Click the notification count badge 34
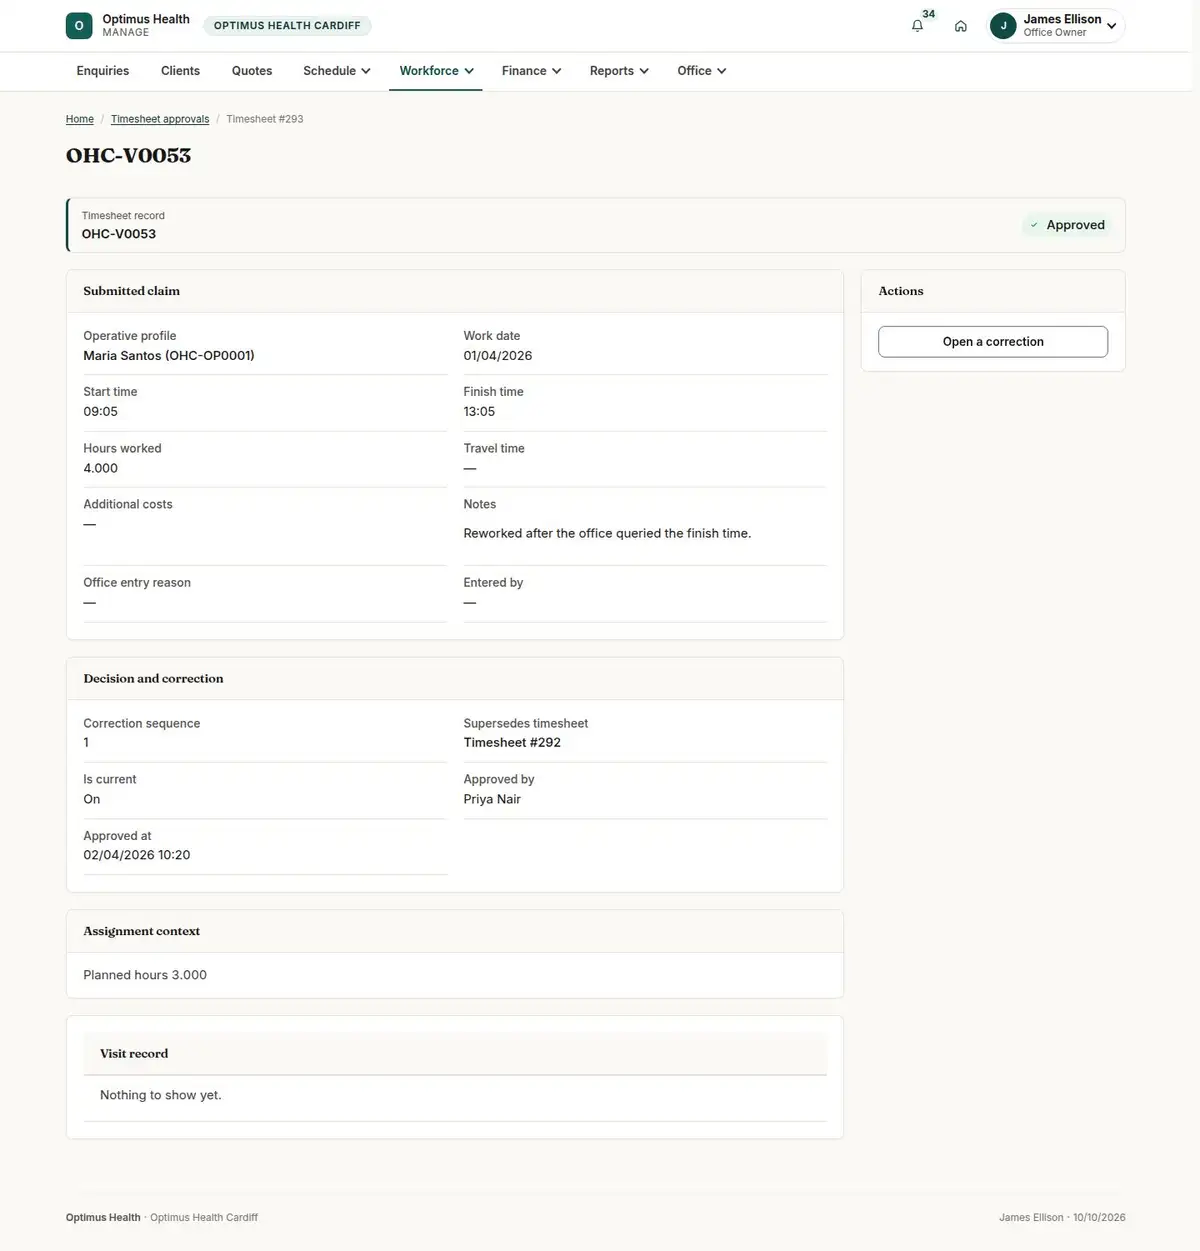This screenshot has height=1251, width=1200. tap(929, 14)
